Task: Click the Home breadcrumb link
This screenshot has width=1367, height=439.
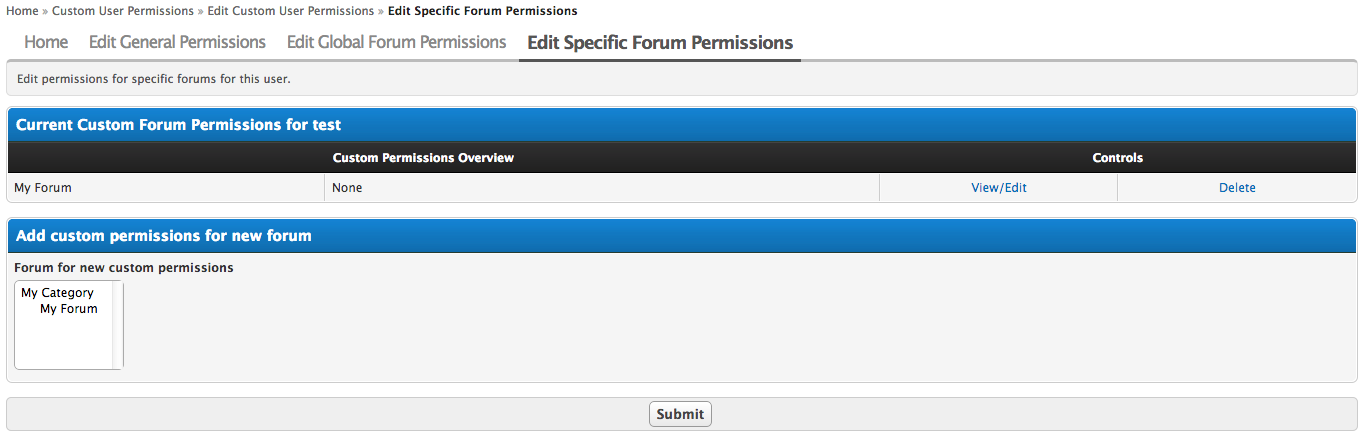Action: [x=22, y=11]
